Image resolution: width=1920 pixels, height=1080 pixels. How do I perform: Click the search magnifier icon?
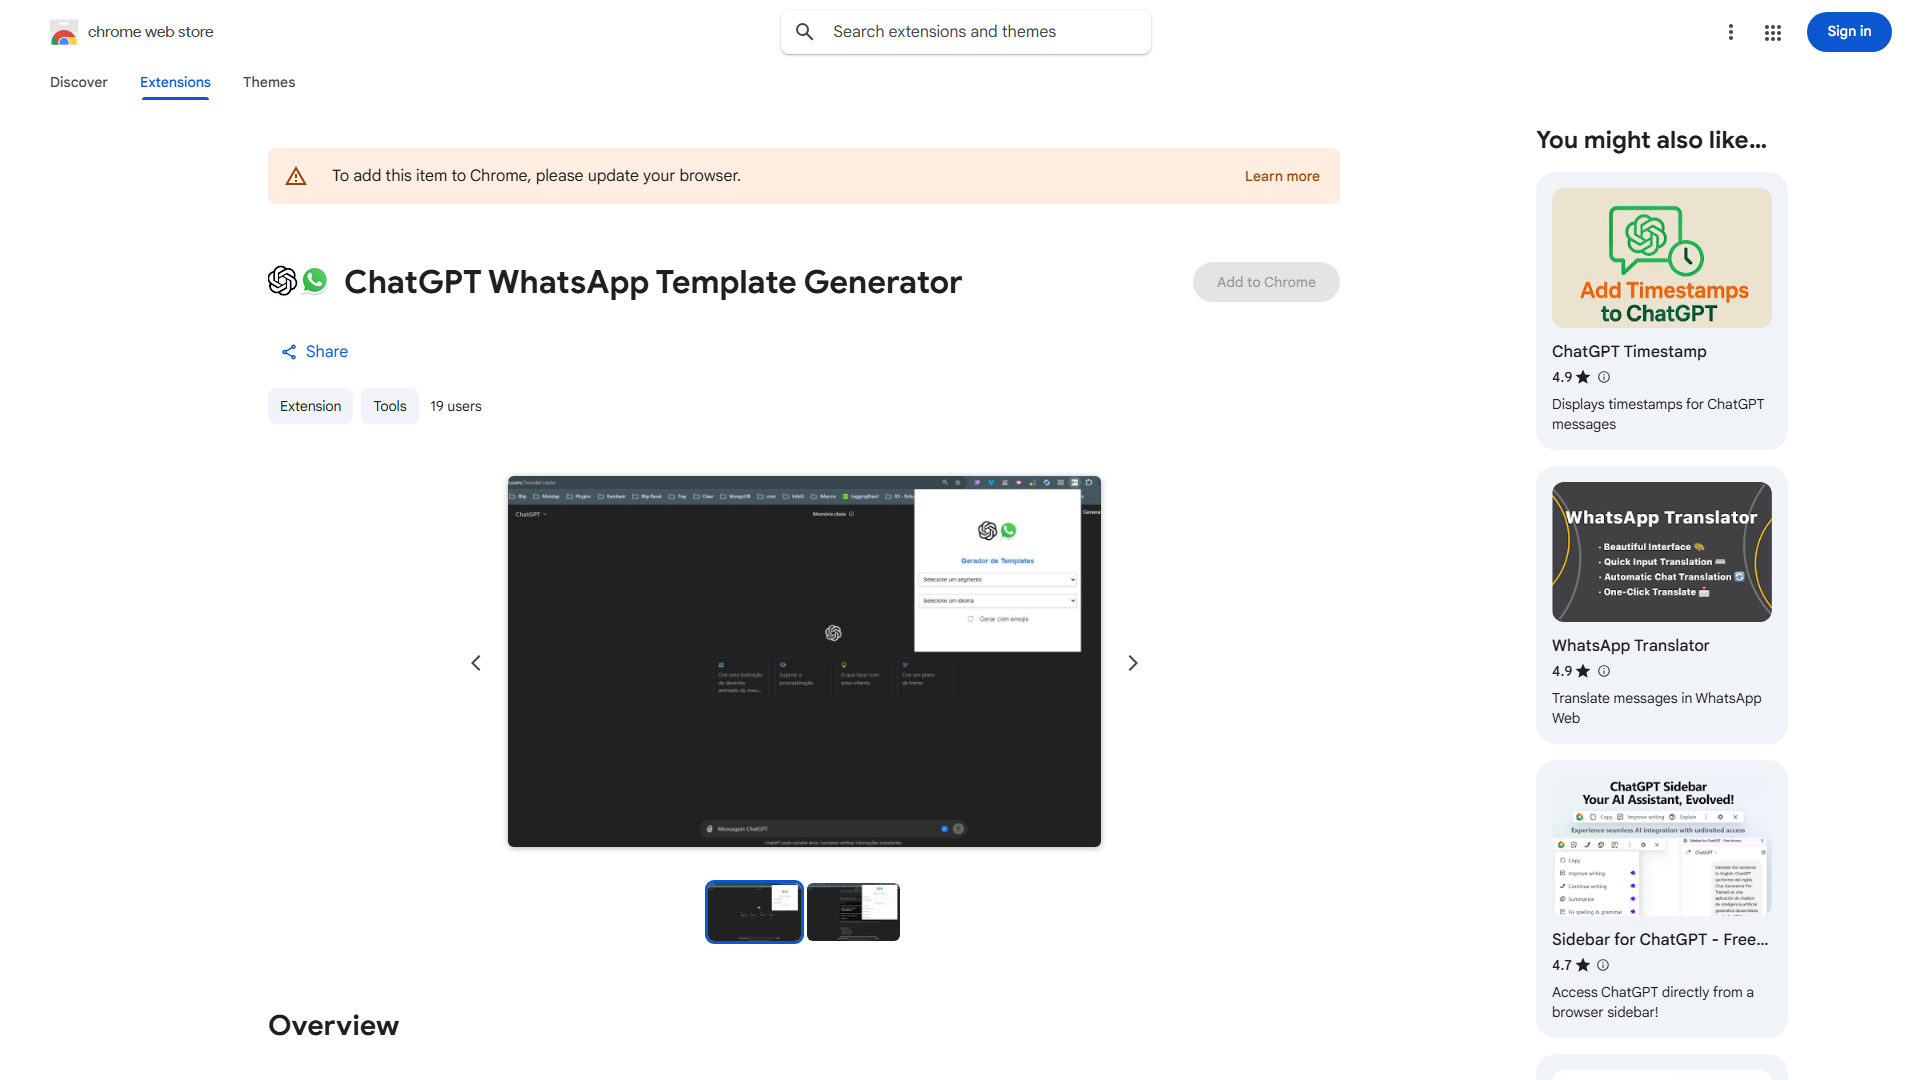(x=804, y=31)
